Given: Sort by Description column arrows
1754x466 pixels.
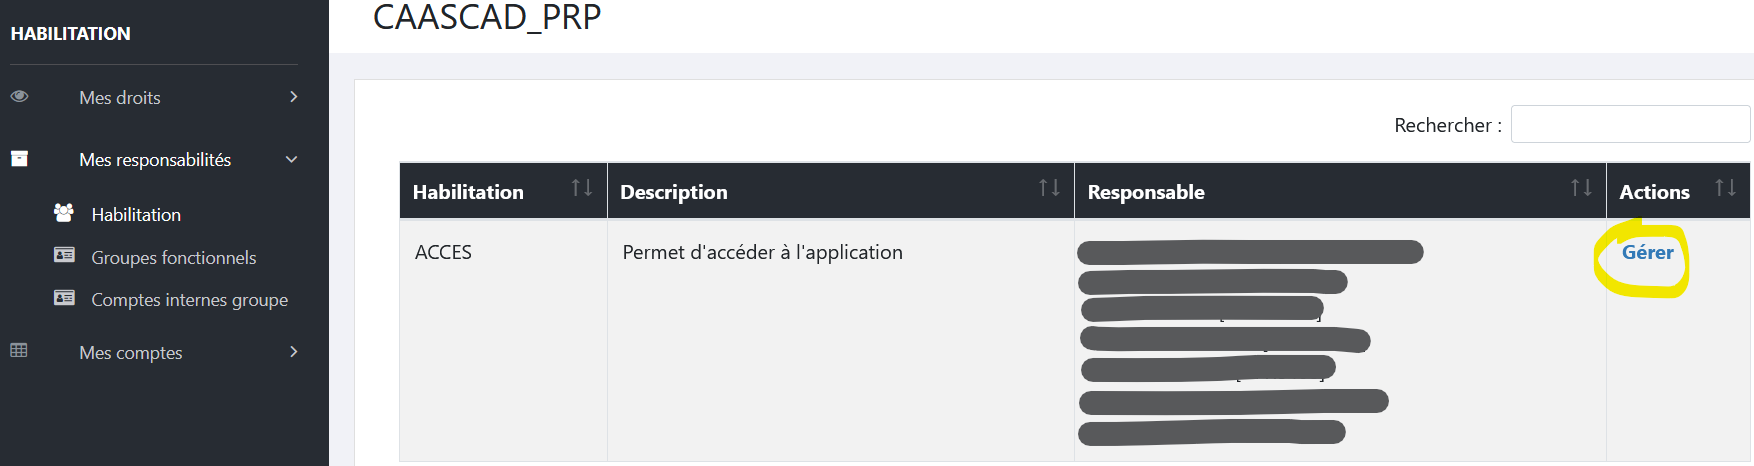Looking at the screenshot, I should point(1049,188).
